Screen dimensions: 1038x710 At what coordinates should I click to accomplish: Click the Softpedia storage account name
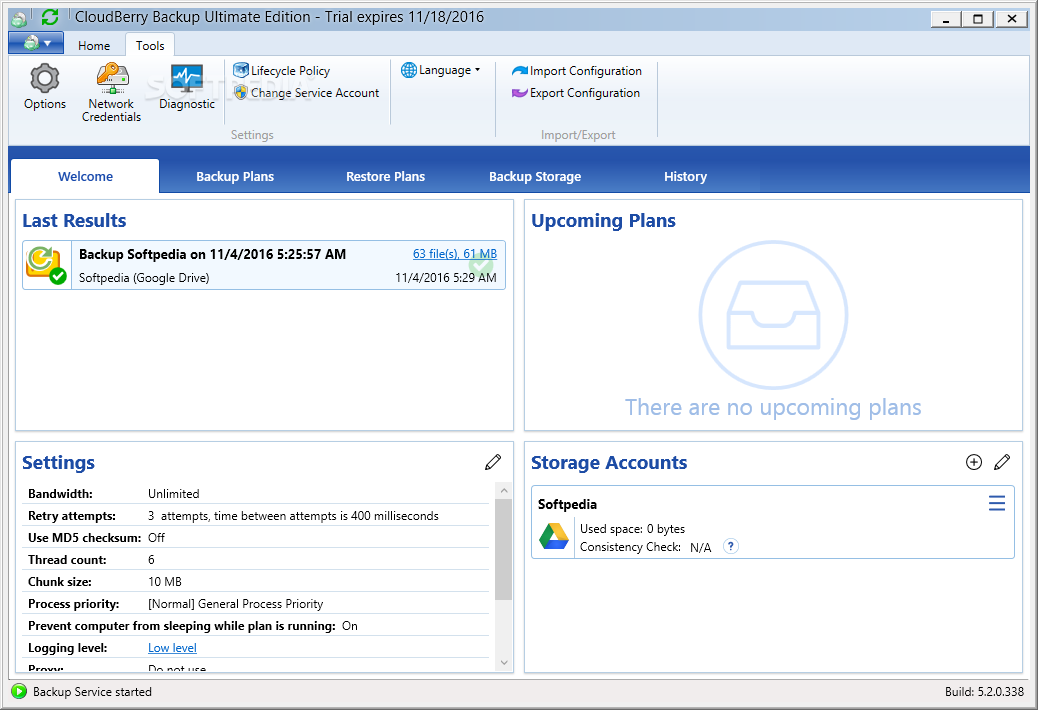(x=567, y=504)
